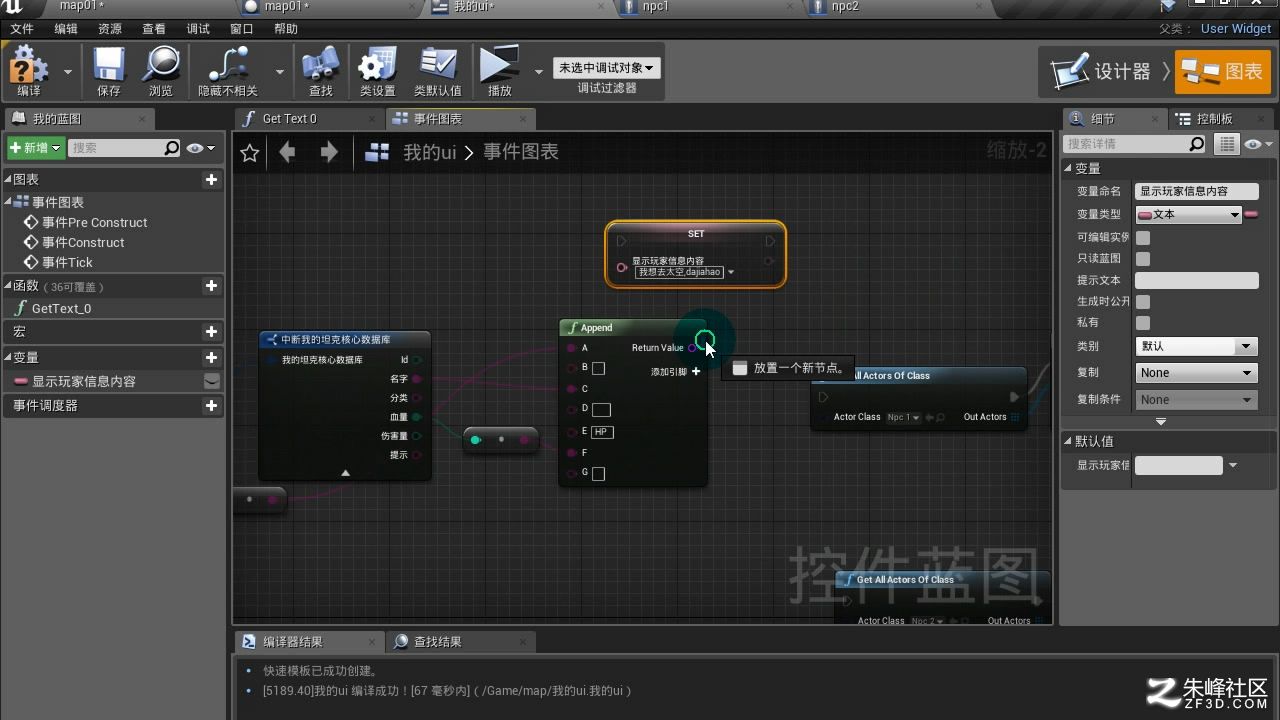Open the 新增 add-new dropdown
Image resolution: width=1280 pixels, height=720 pixels.
36,148
